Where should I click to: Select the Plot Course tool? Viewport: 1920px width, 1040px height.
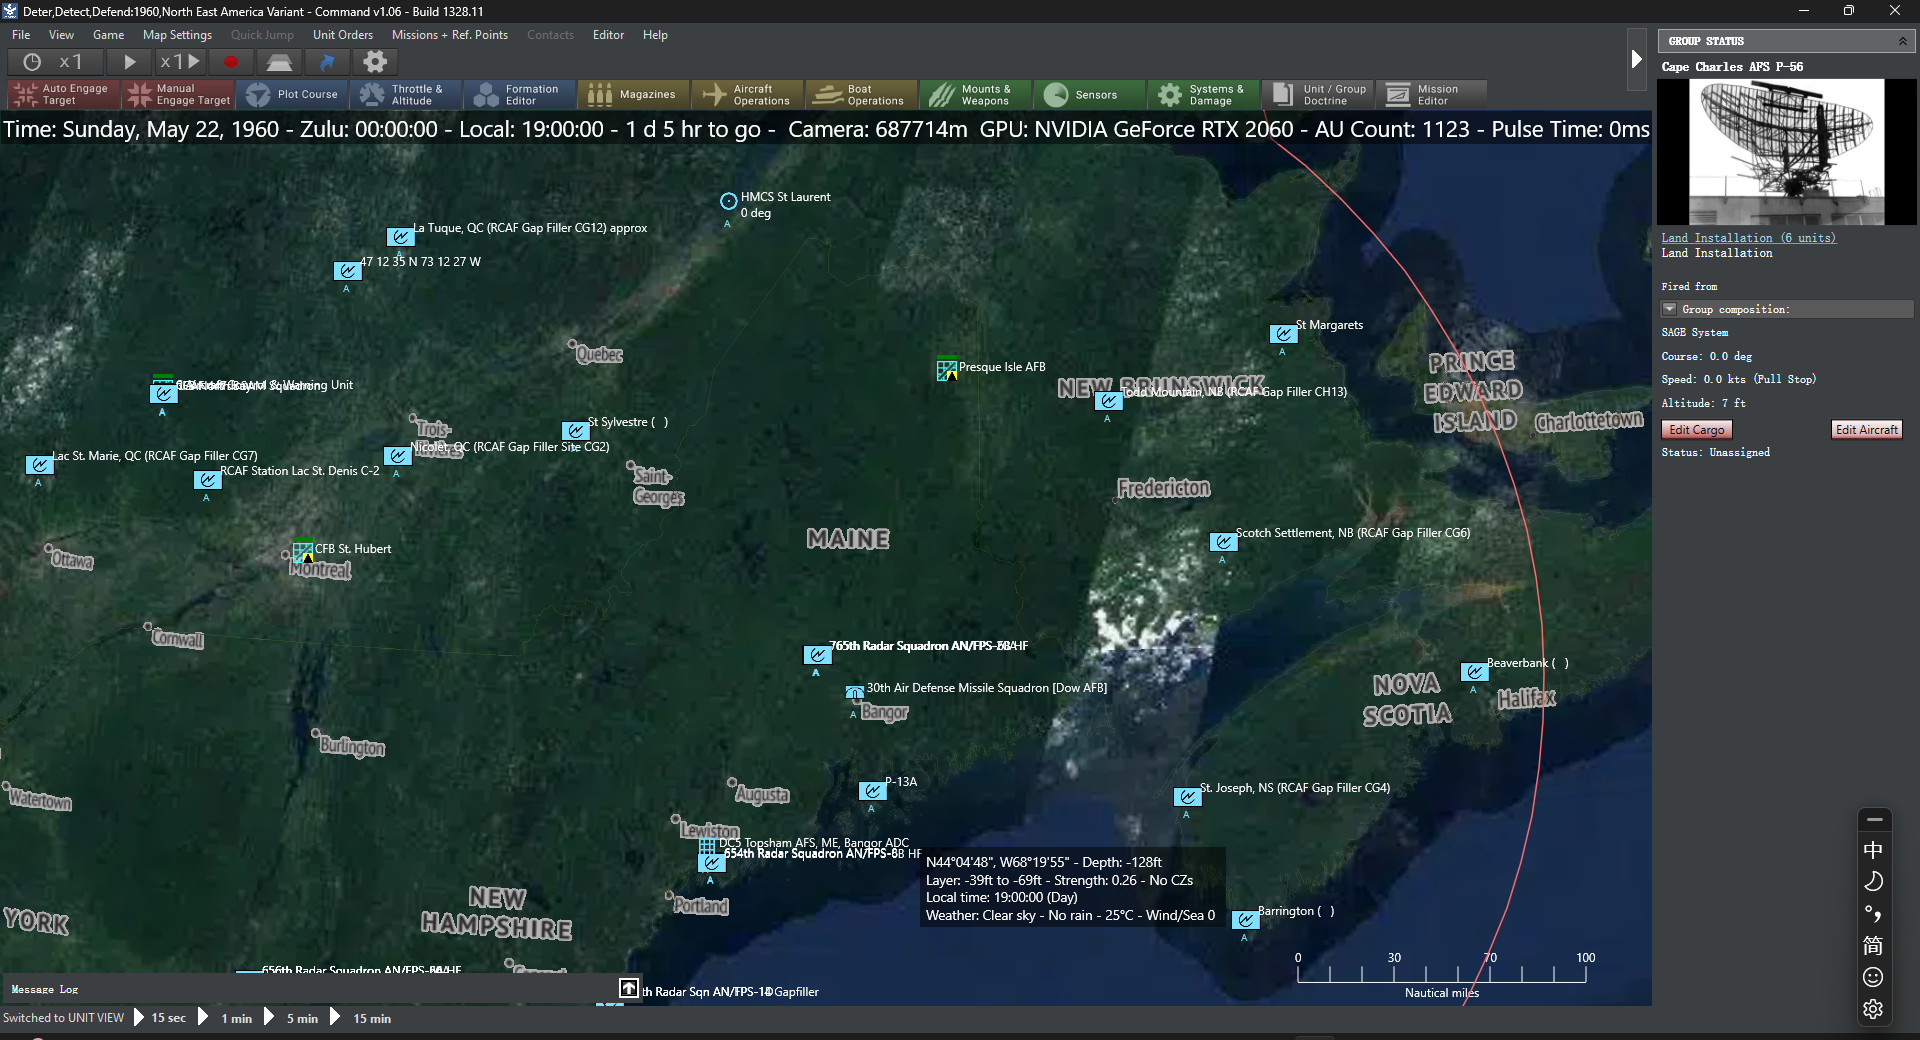(293, 94)
